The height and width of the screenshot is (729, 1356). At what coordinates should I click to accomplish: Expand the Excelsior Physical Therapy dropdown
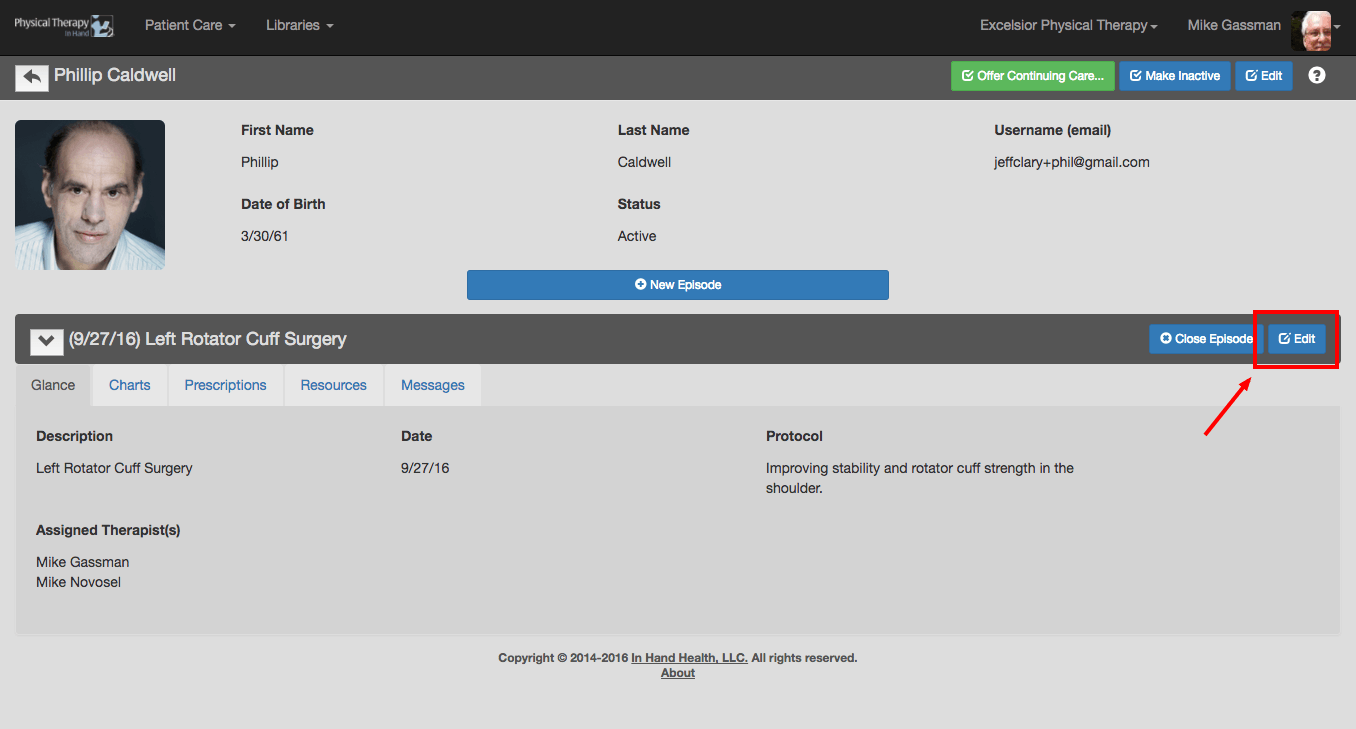pyautogui.click(x=1069, y=25)
